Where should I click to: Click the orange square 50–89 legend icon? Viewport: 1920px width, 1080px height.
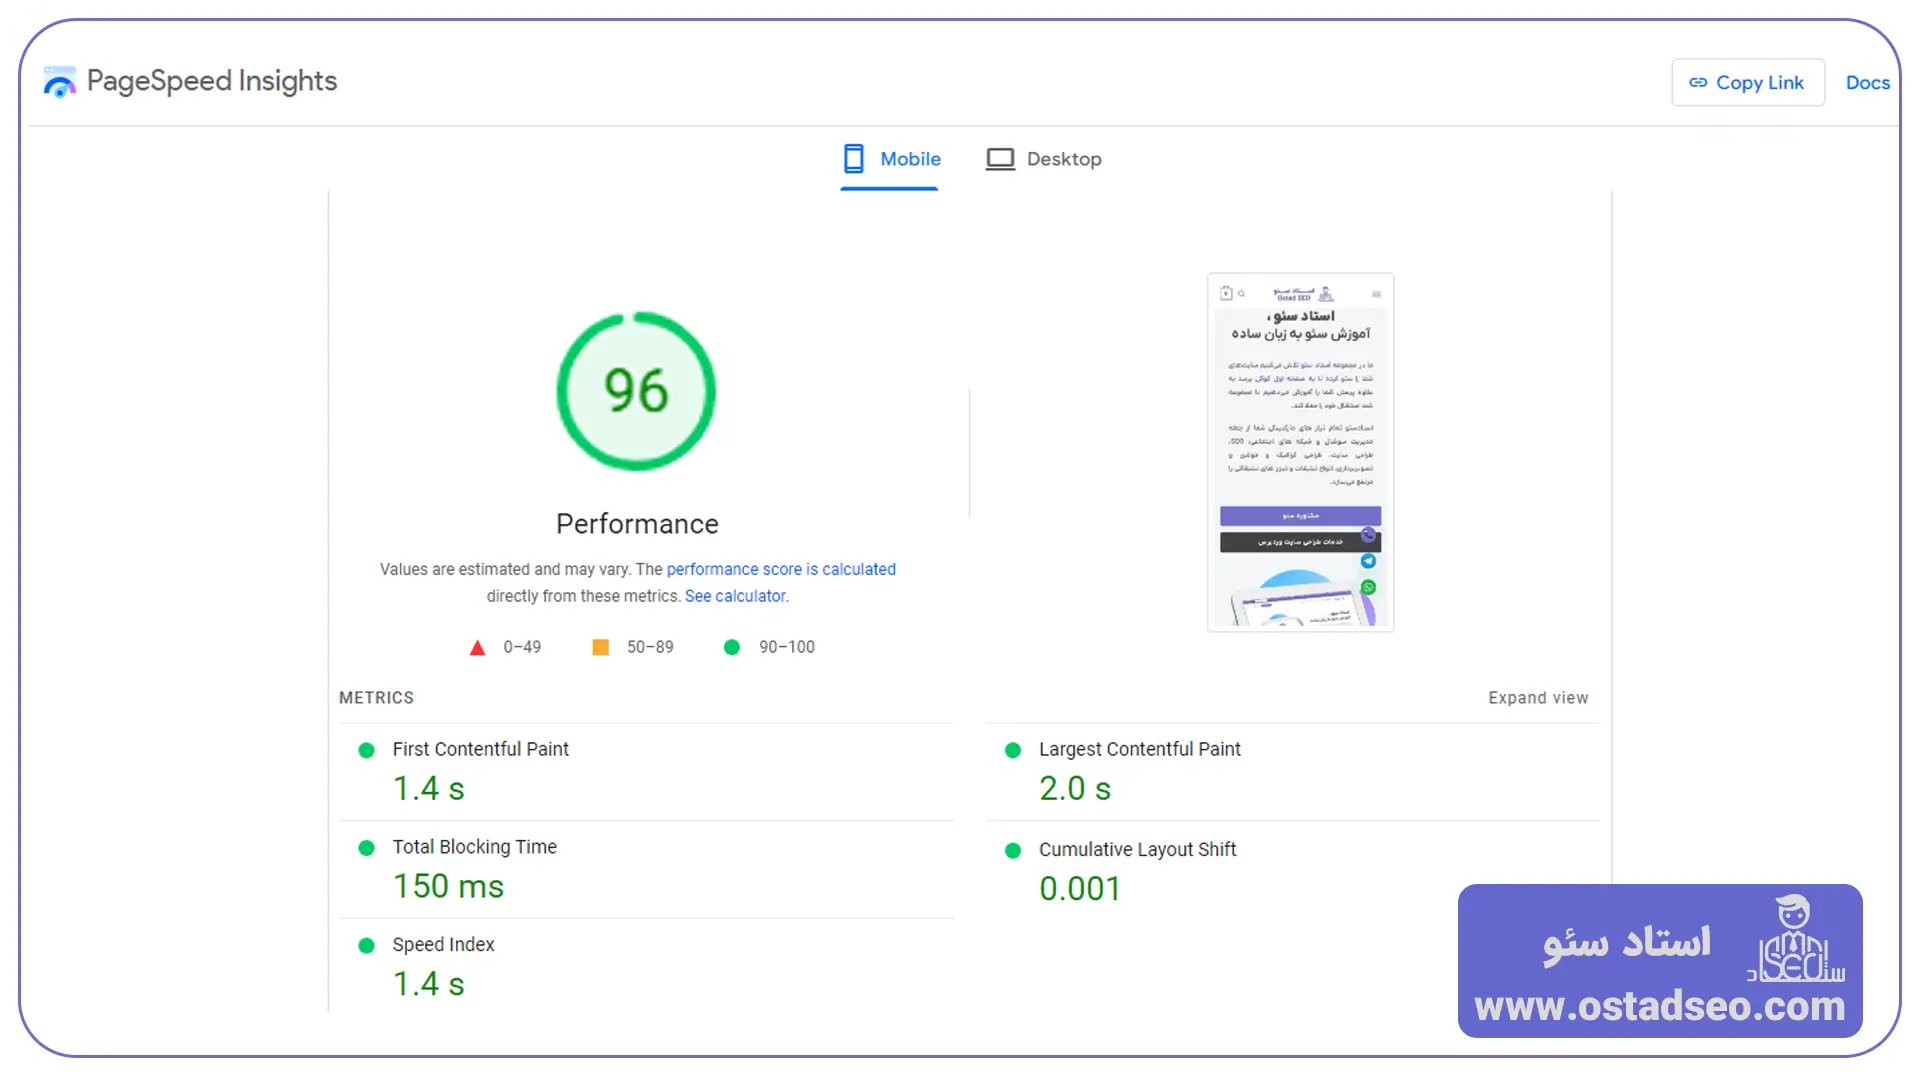(601, 648)
